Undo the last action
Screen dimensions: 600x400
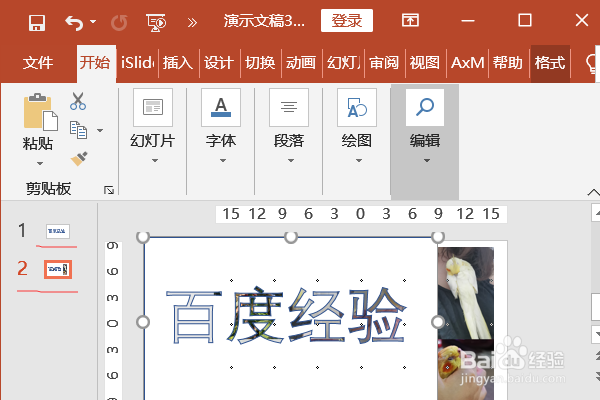[x=74, y=23]
